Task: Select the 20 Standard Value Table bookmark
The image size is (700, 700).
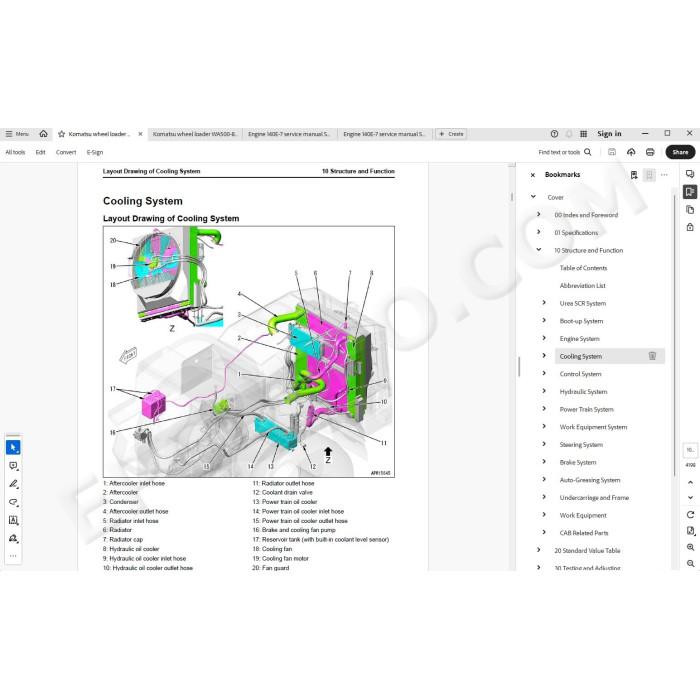Action: tap(587, 551)
